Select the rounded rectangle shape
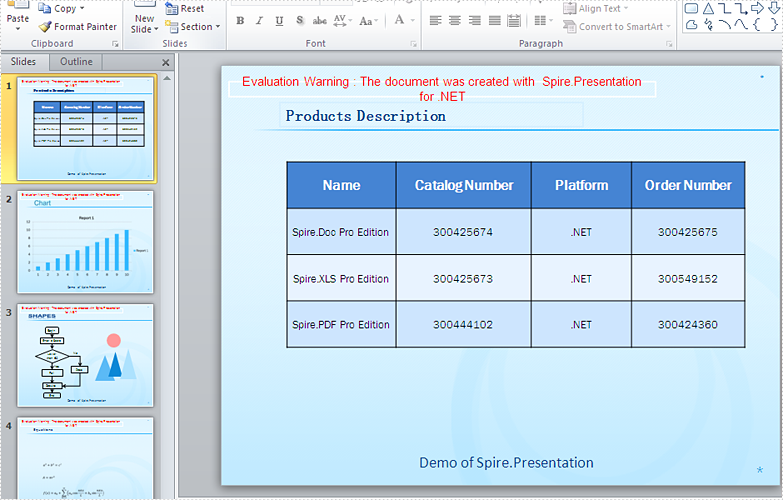 [x=691, y=8]
